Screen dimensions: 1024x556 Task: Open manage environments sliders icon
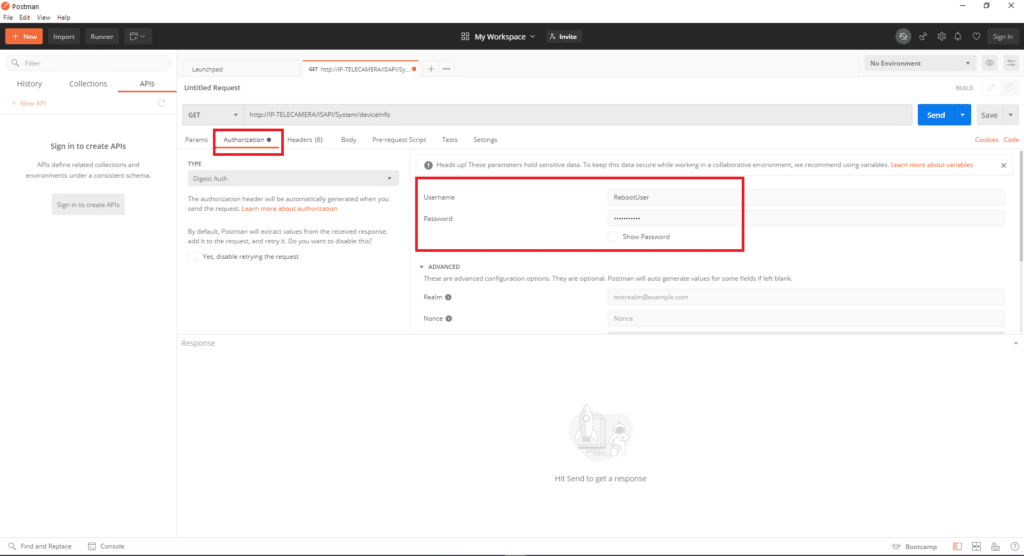tap(1010, 63)
